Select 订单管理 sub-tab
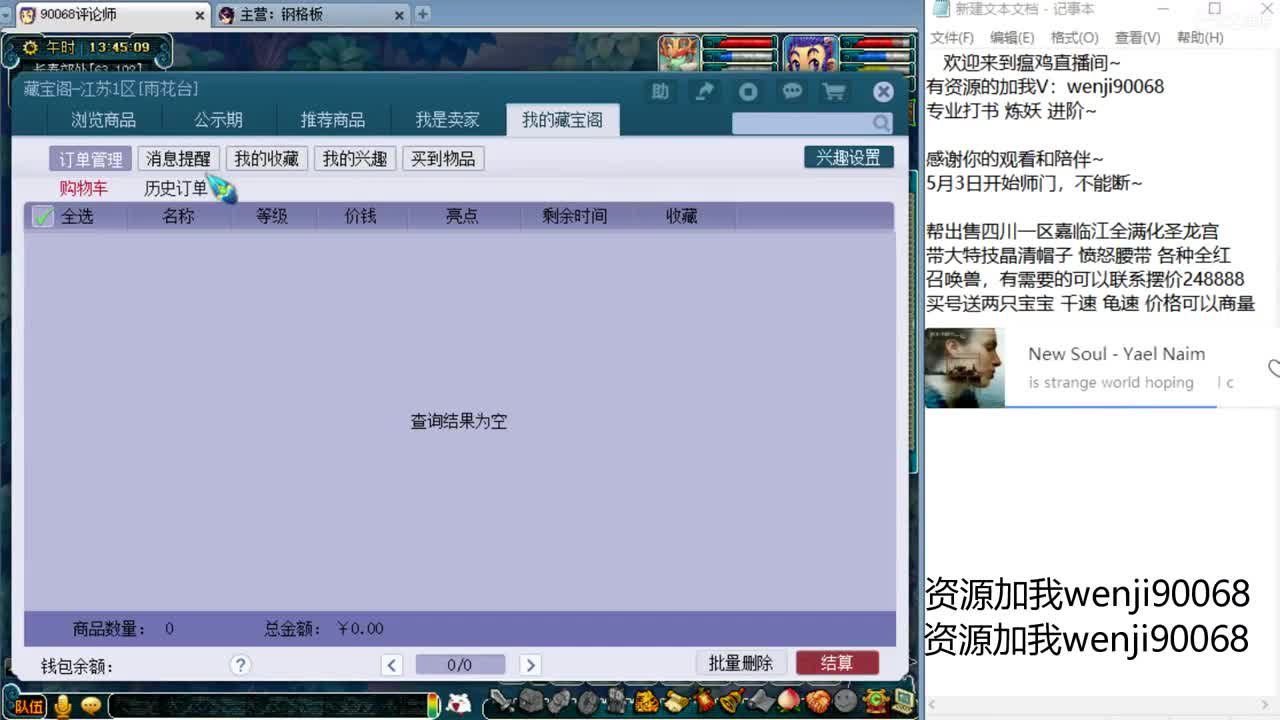 pos(91,159)
